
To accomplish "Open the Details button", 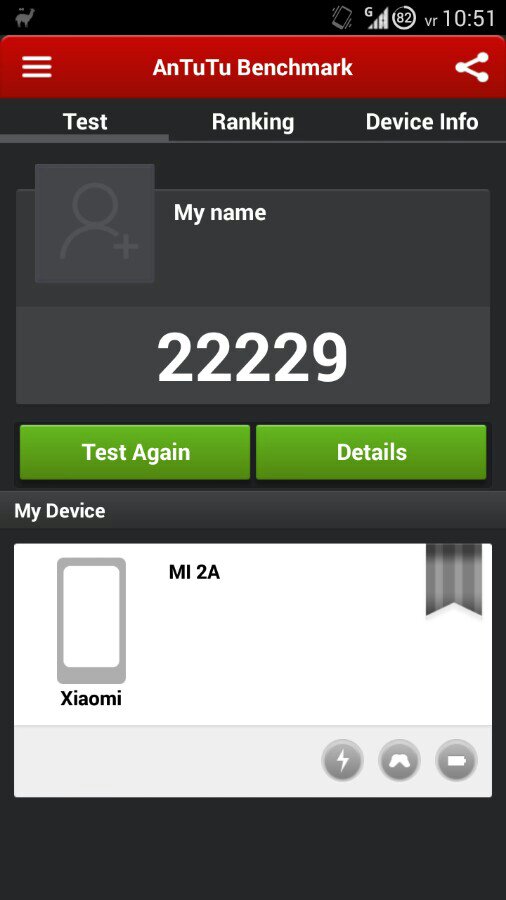I will point(371,452).
